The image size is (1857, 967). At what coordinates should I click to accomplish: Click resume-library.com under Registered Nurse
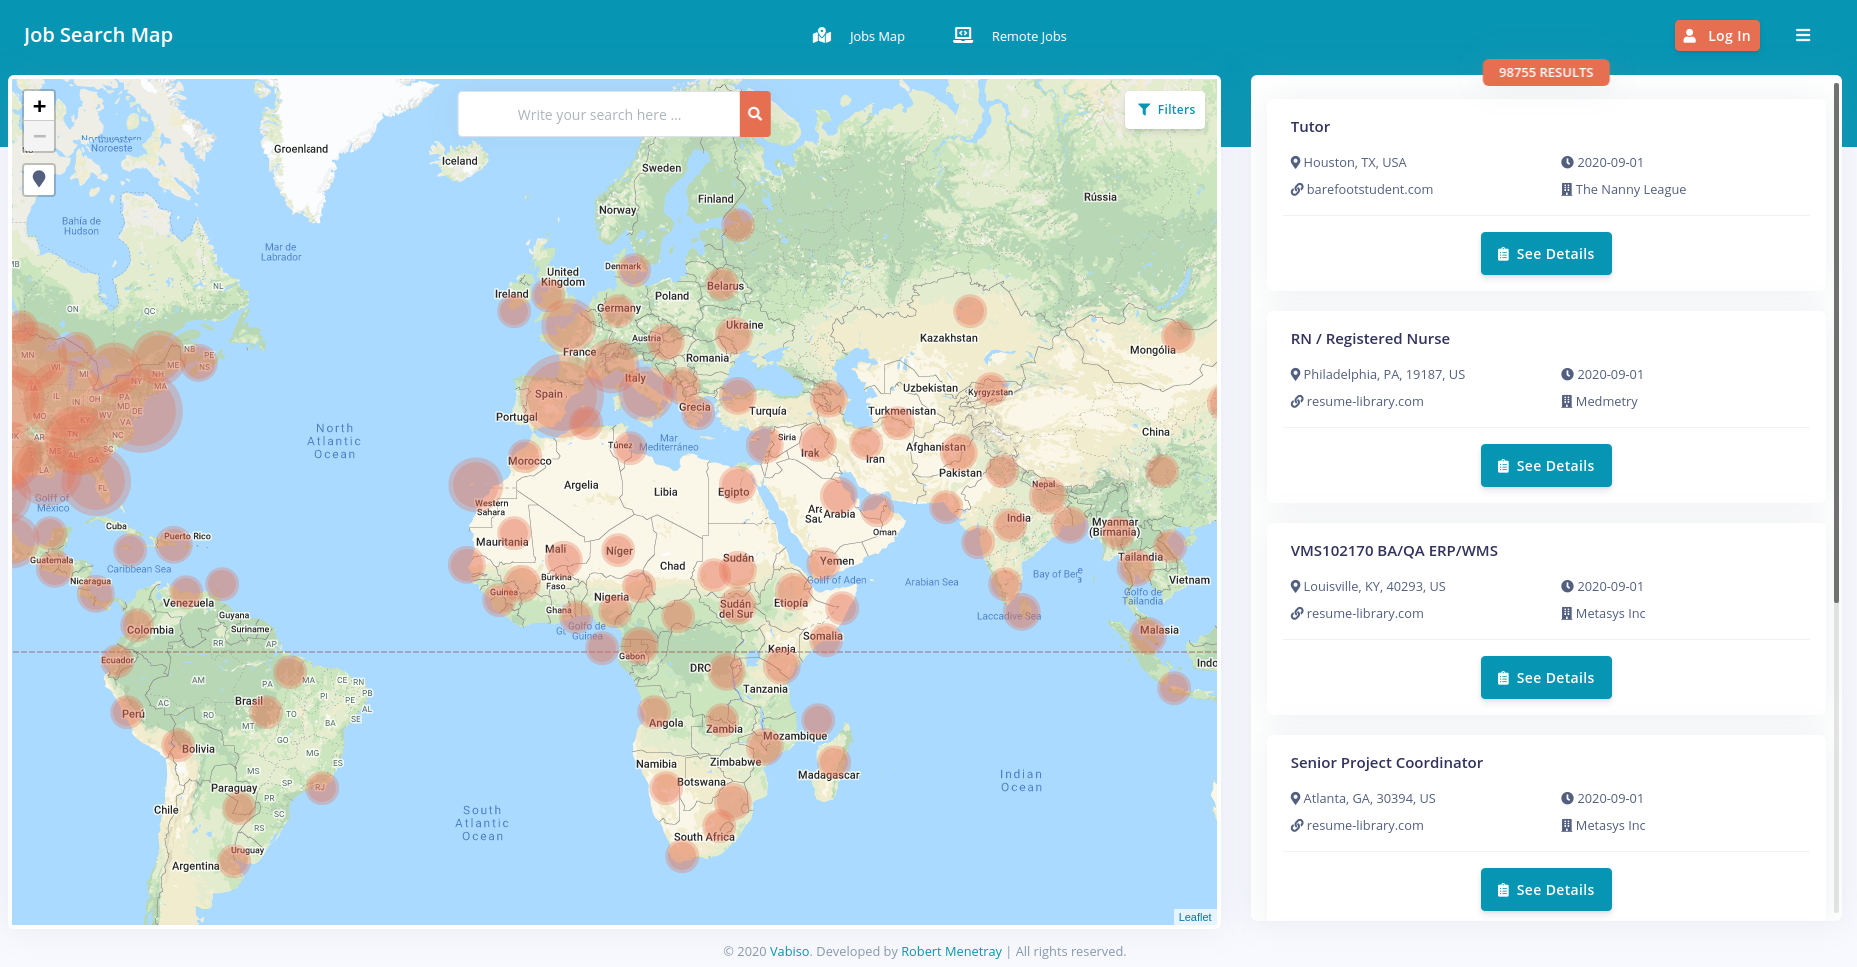(1364, 401)
